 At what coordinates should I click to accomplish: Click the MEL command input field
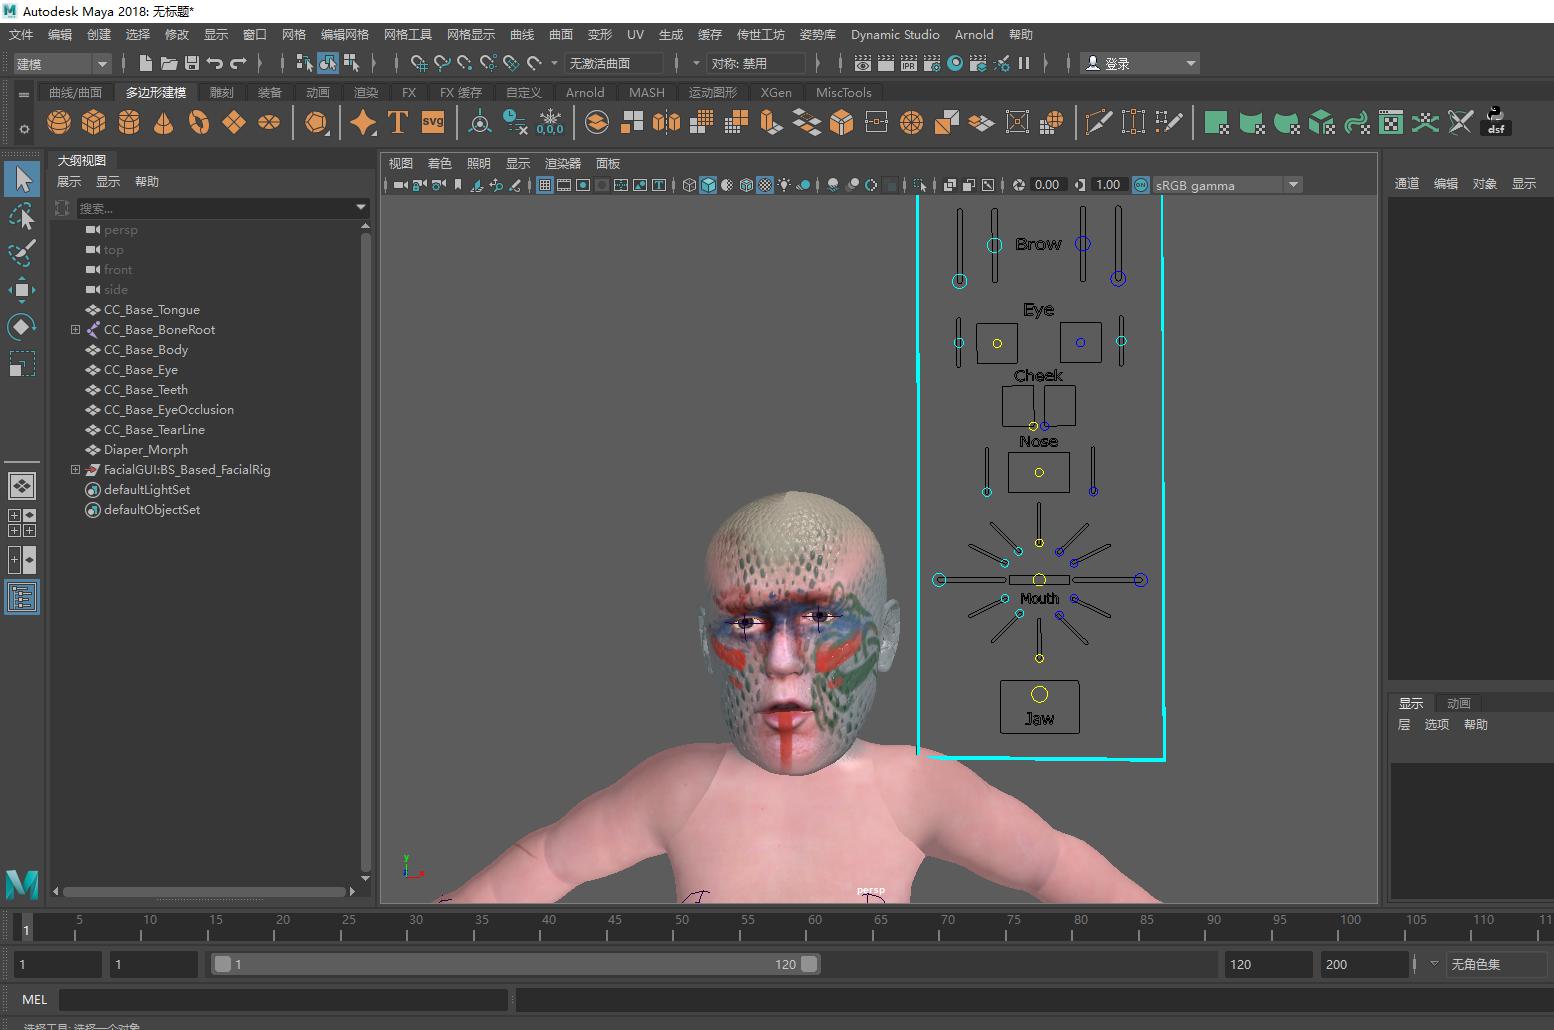[x=283, y=999]
